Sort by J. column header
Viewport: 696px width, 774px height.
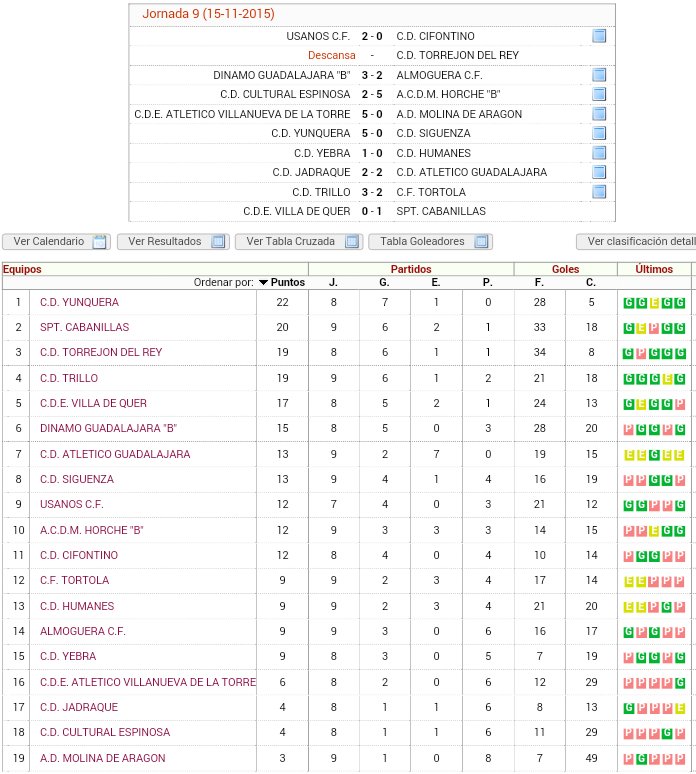click(333, 282)
